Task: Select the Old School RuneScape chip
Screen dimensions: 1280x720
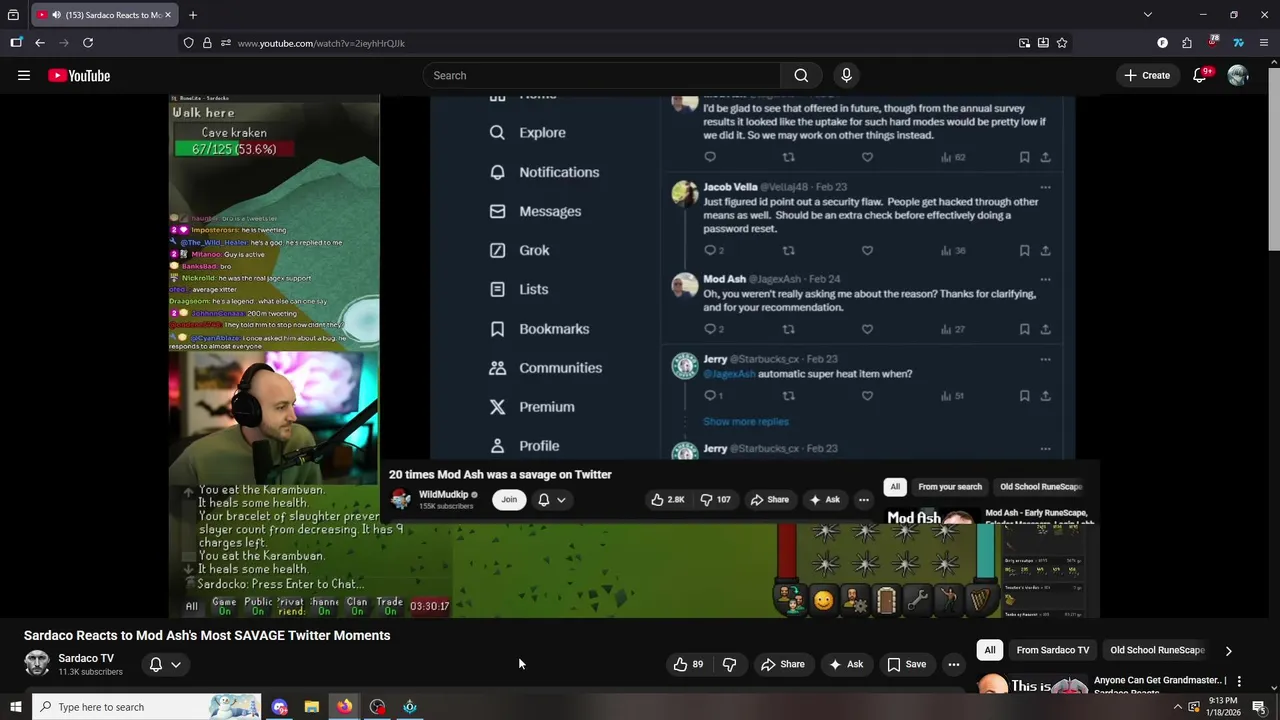Action: click(1157, 650)
